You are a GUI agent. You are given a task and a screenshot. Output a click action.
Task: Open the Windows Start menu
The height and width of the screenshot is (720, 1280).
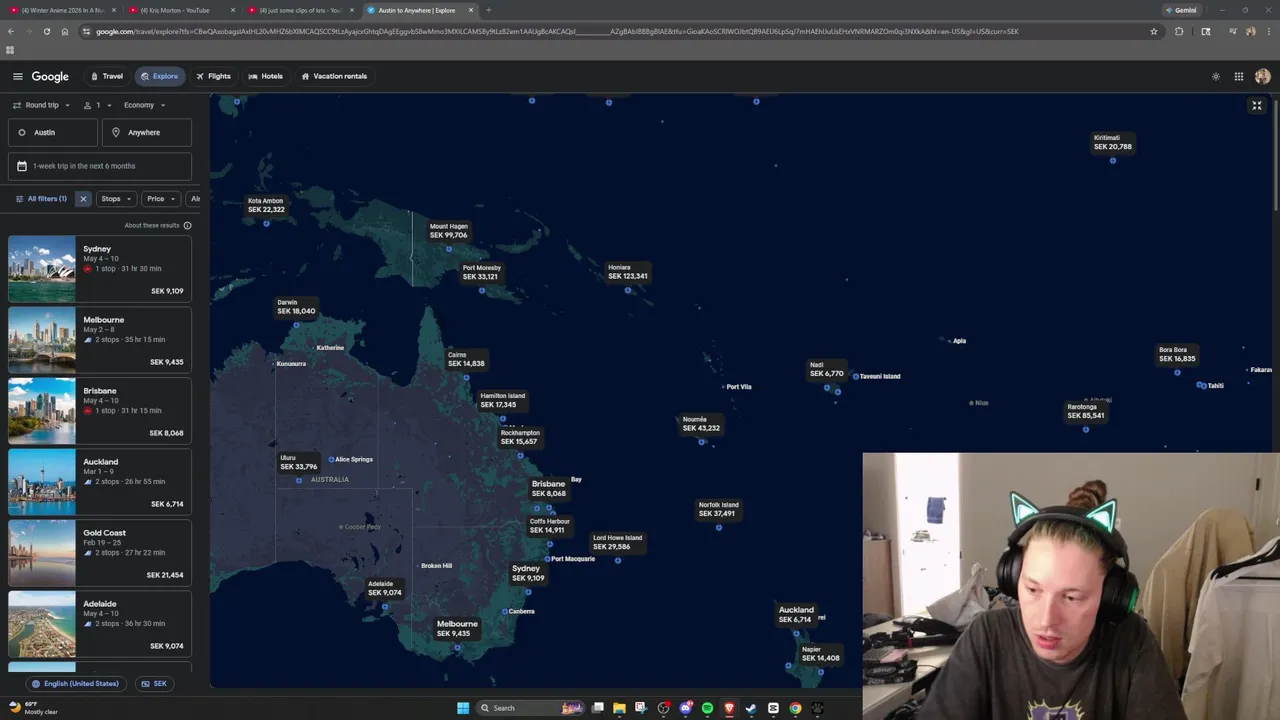pos(463,708)
